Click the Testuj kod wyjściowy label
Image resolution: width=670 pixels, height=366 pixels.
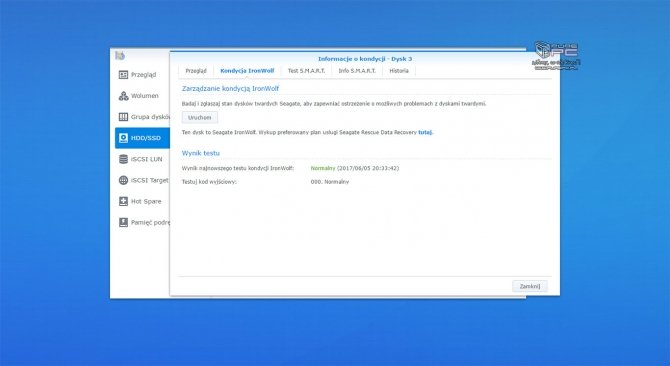click(x=209, y=182)
